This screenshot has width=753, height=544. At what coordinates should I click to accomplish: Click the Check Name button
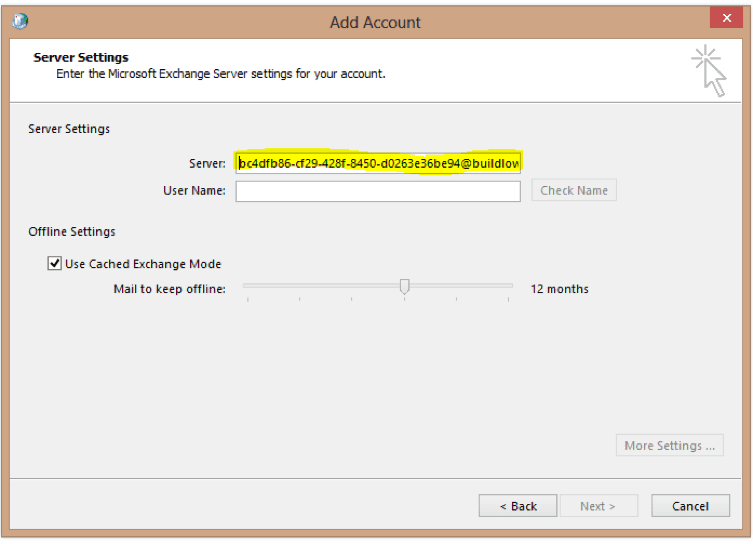click(x=574, y=191)
